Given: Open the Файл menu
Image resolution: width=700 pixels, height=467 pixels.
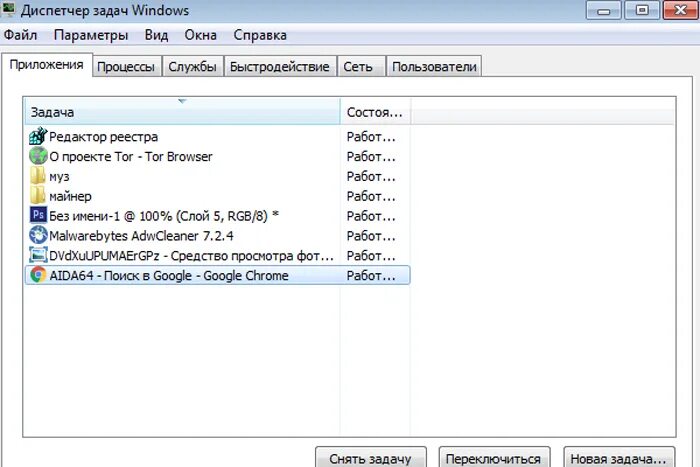Looking at the screenshot, I should tap(20, 35).
